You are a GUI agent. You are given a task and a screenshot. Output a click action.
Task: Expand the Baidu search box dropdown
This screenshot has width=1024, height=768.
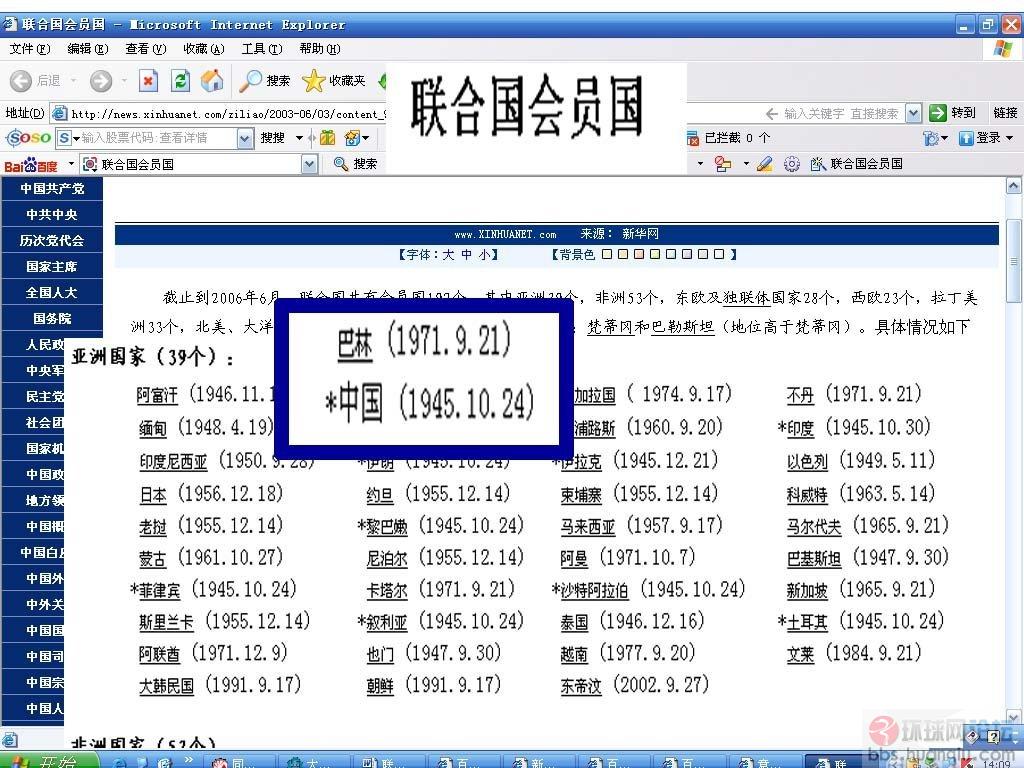[x=310, y=164]
